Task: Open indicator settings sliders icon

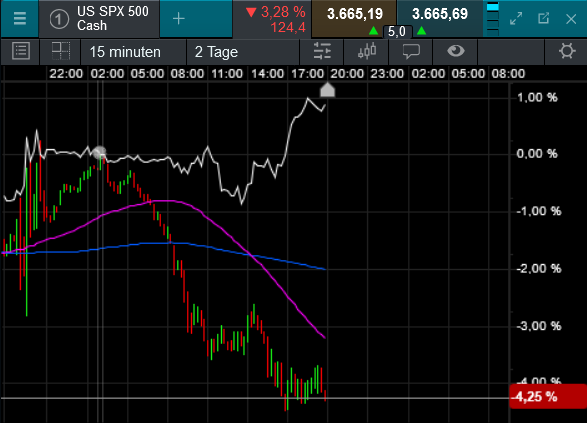Action: [x=322, y=51]
